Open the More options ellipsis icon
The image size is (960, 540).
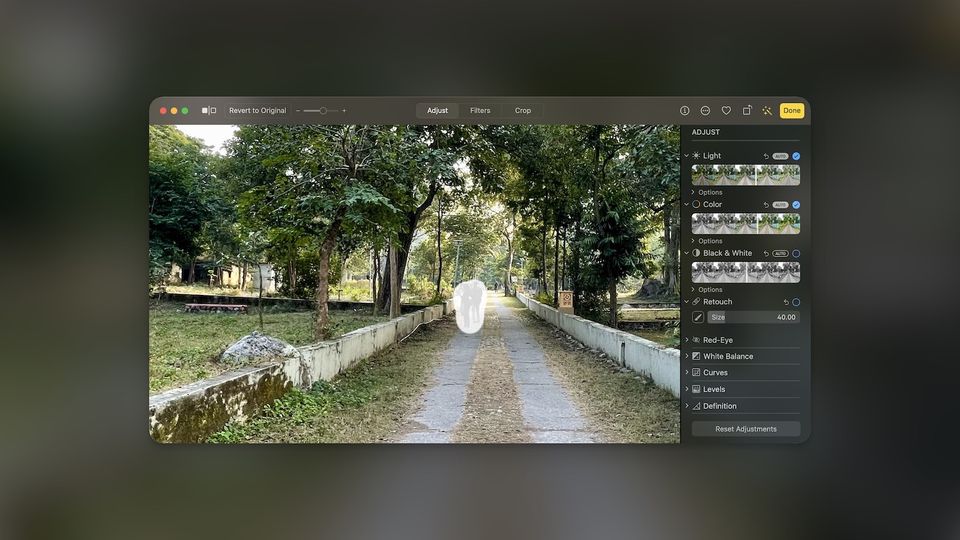[x=705, y=111]
